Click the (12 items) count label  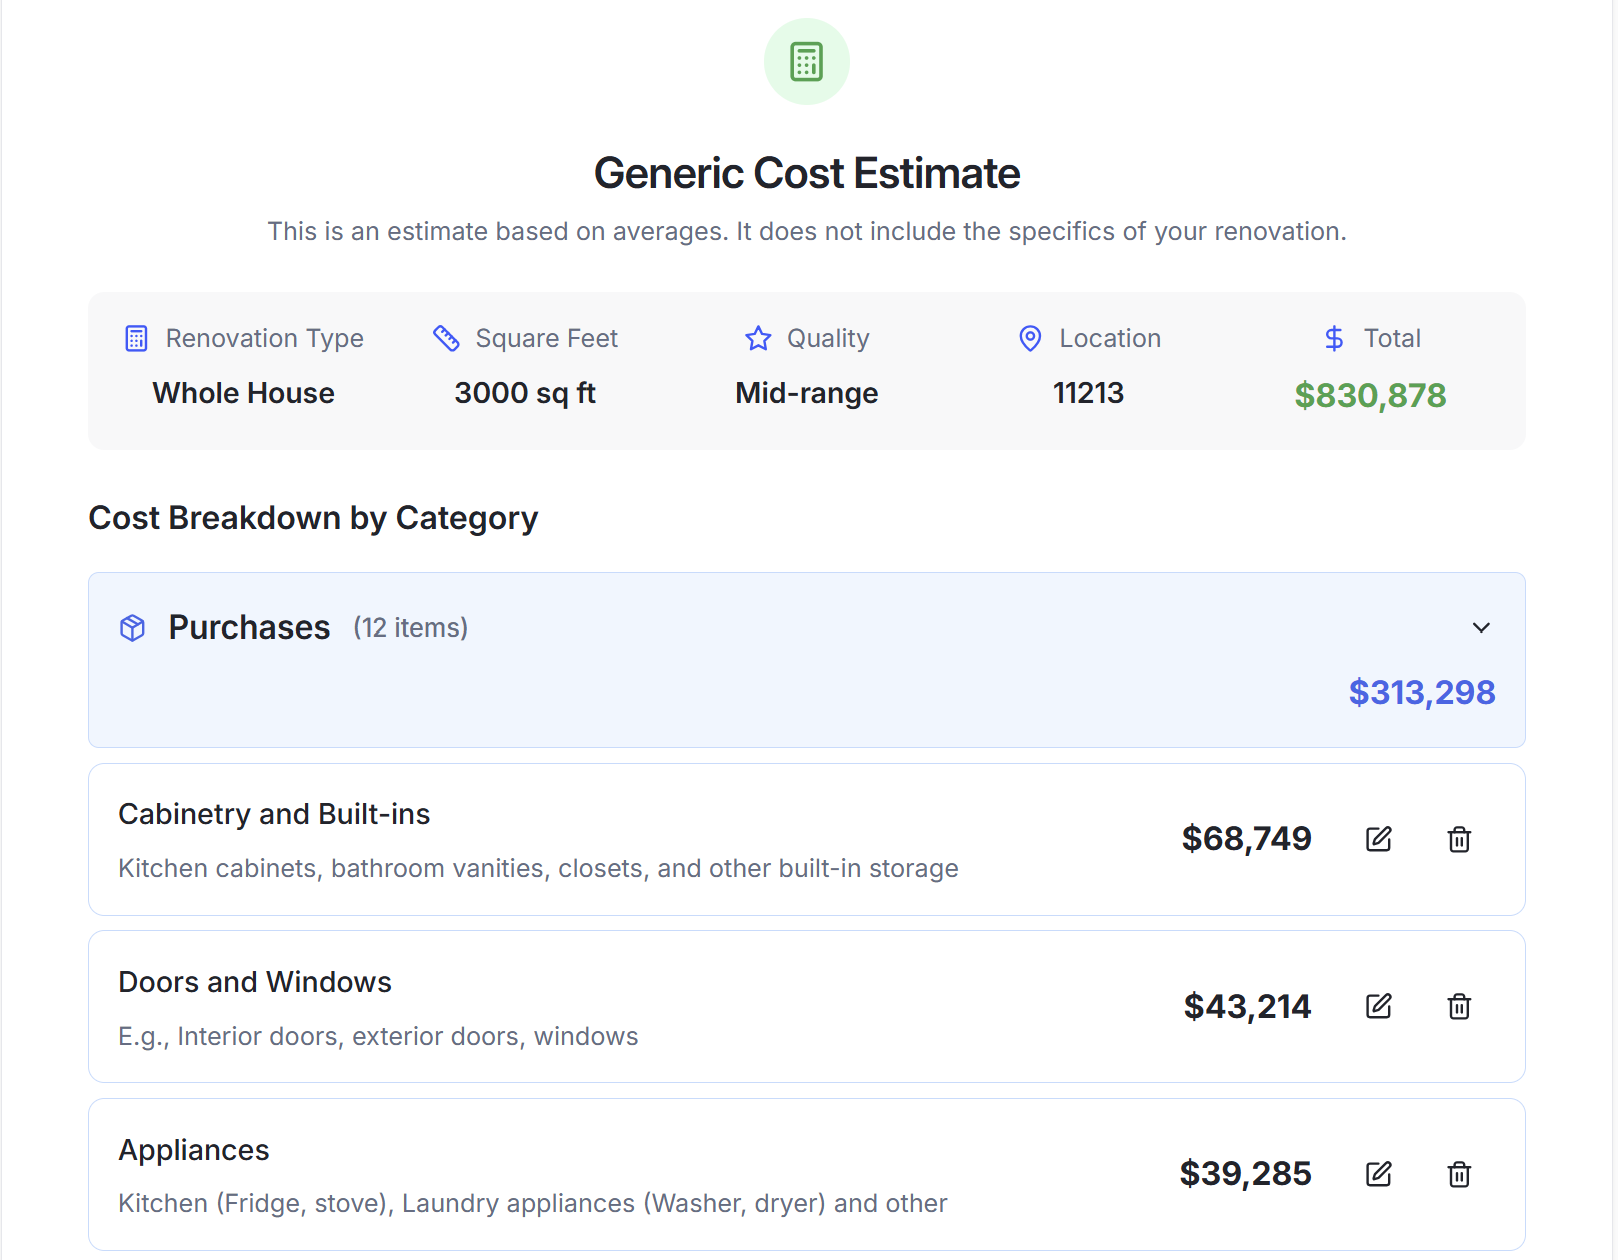410,628
